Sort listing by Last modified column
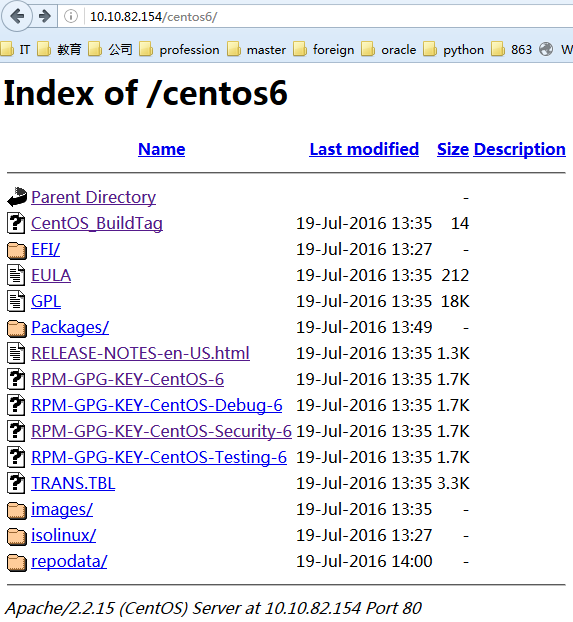 [364, 149]
